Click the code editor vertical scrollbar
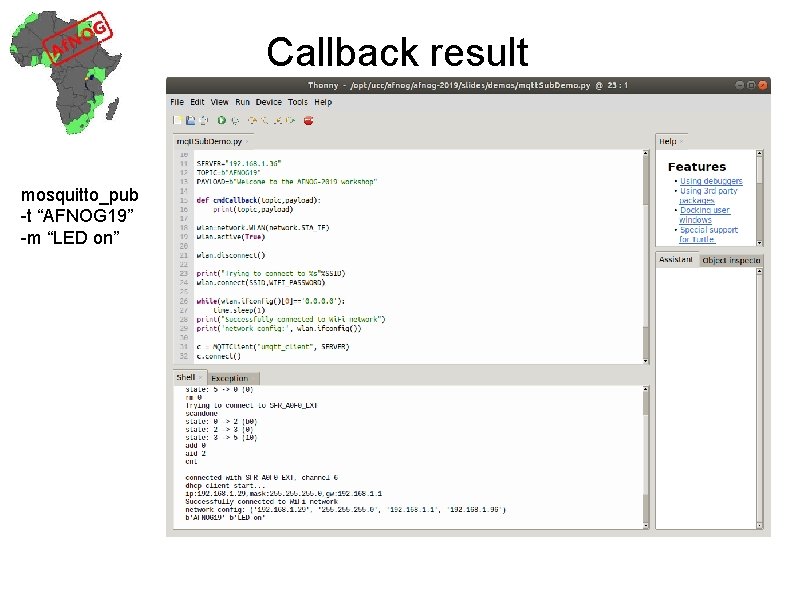 point(646,256)
